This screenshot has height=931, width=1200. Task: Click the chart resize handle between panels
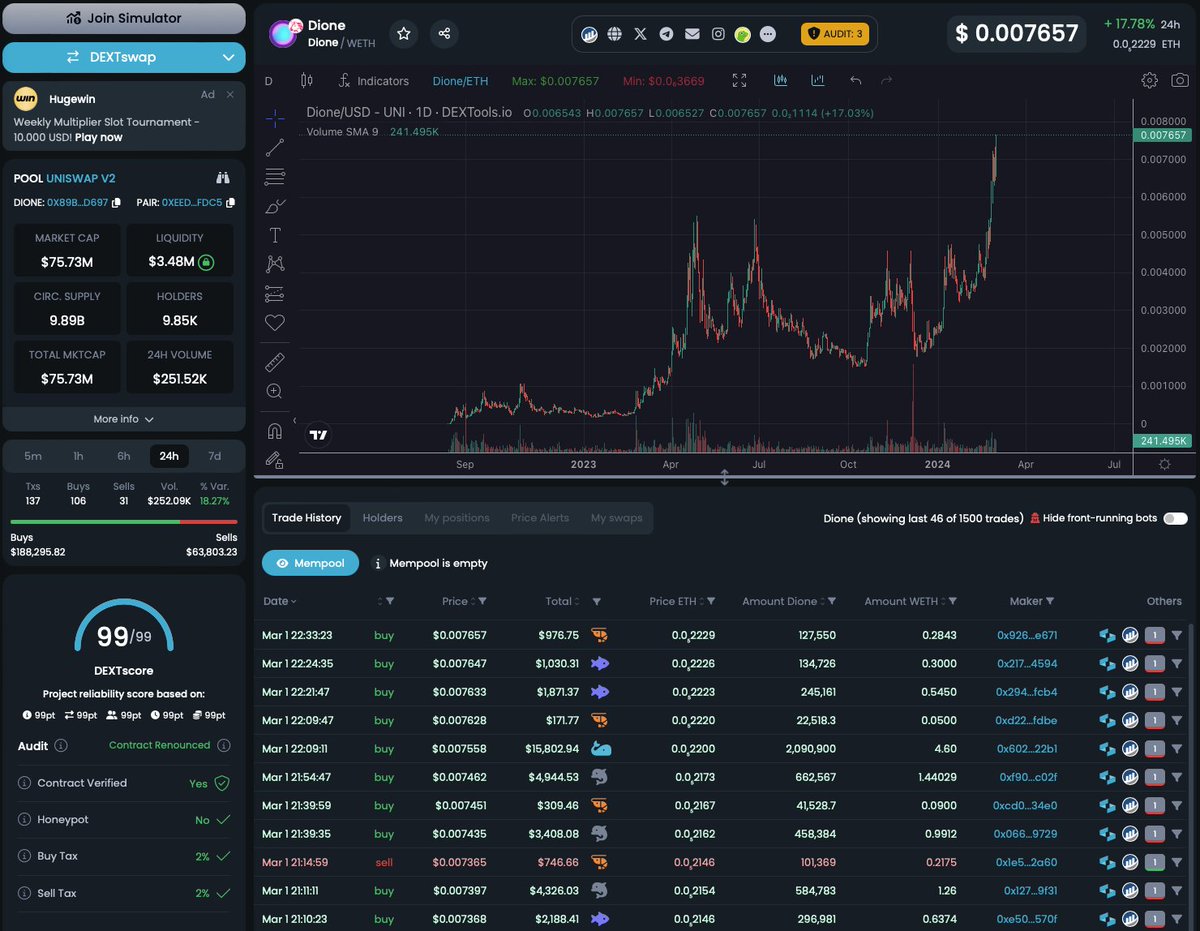pos(725,478)
